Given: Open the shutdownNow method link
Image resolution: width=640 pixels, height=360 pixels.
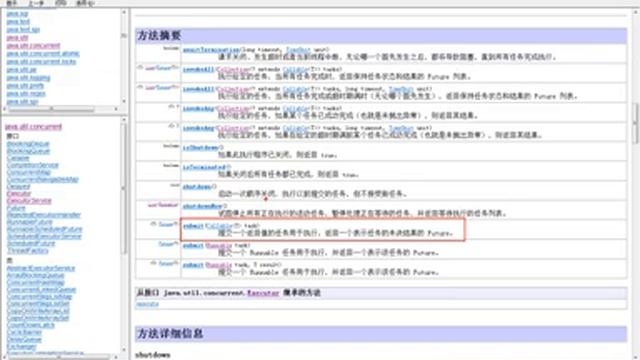Looking at the screenshot, I should [x=202, y=206].
